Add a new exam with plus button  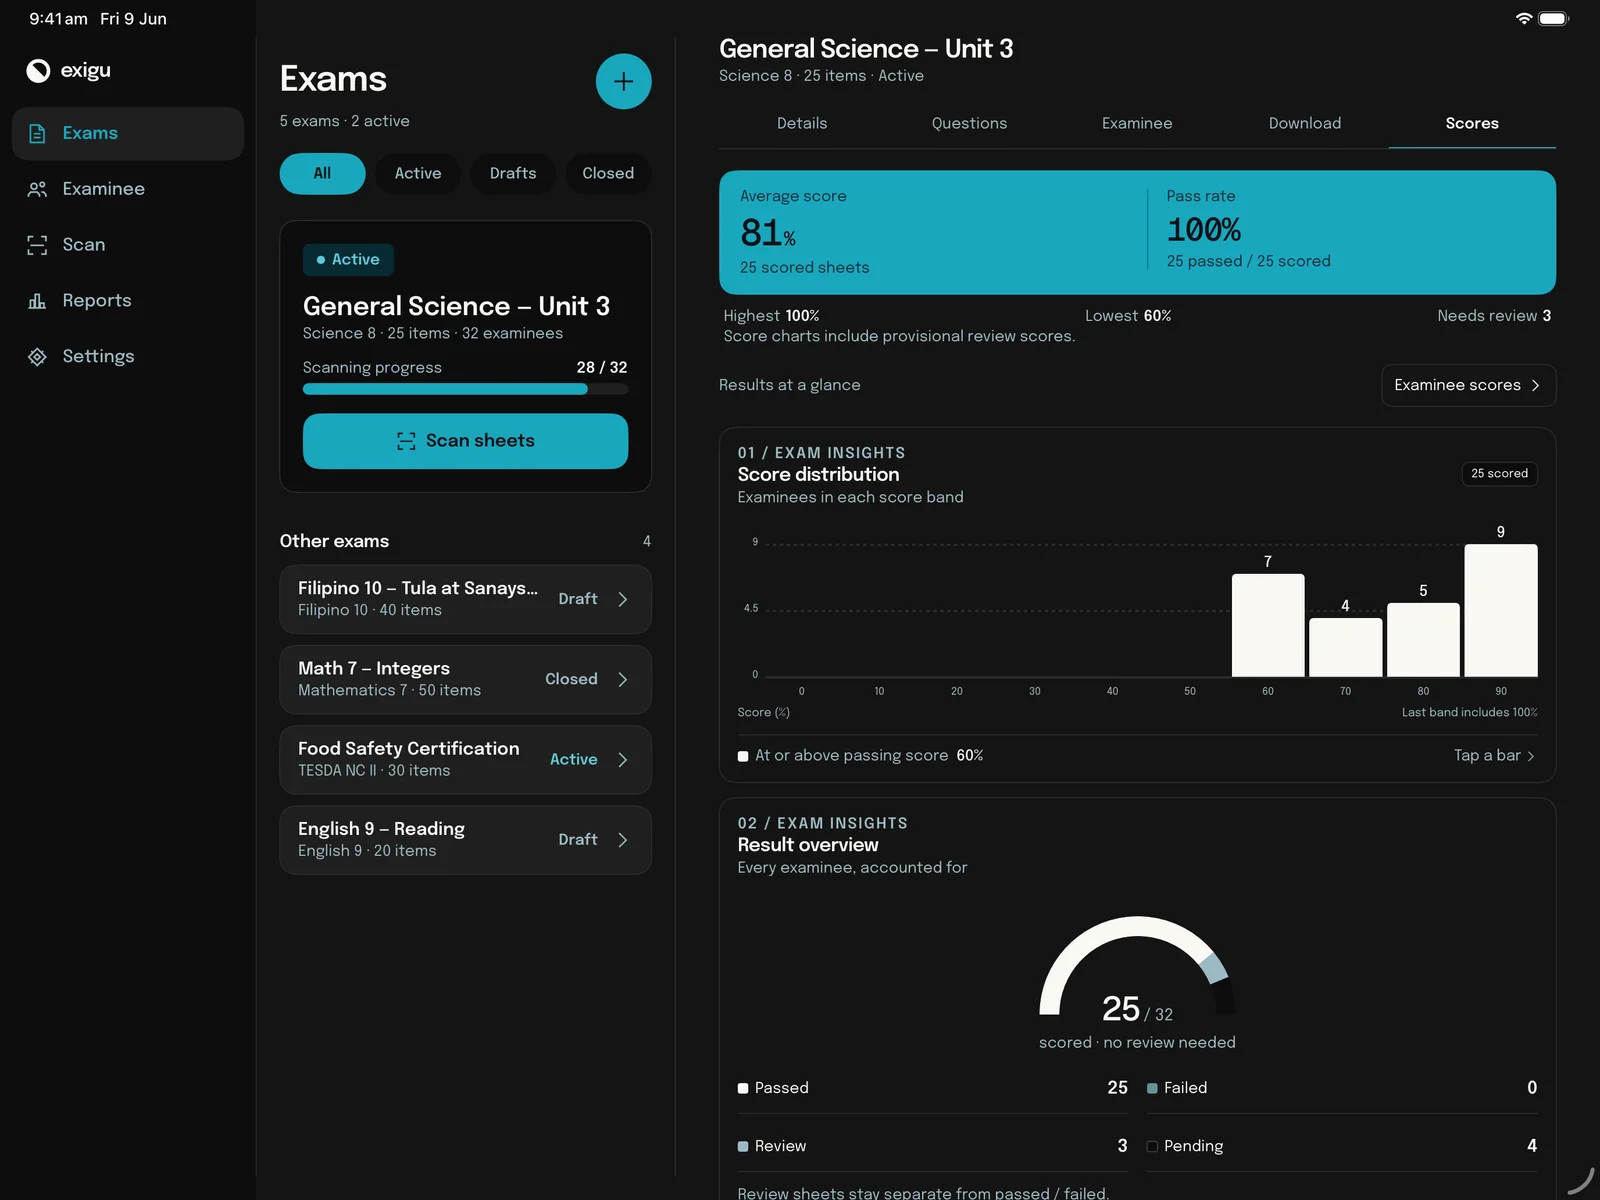coord(623,81)
